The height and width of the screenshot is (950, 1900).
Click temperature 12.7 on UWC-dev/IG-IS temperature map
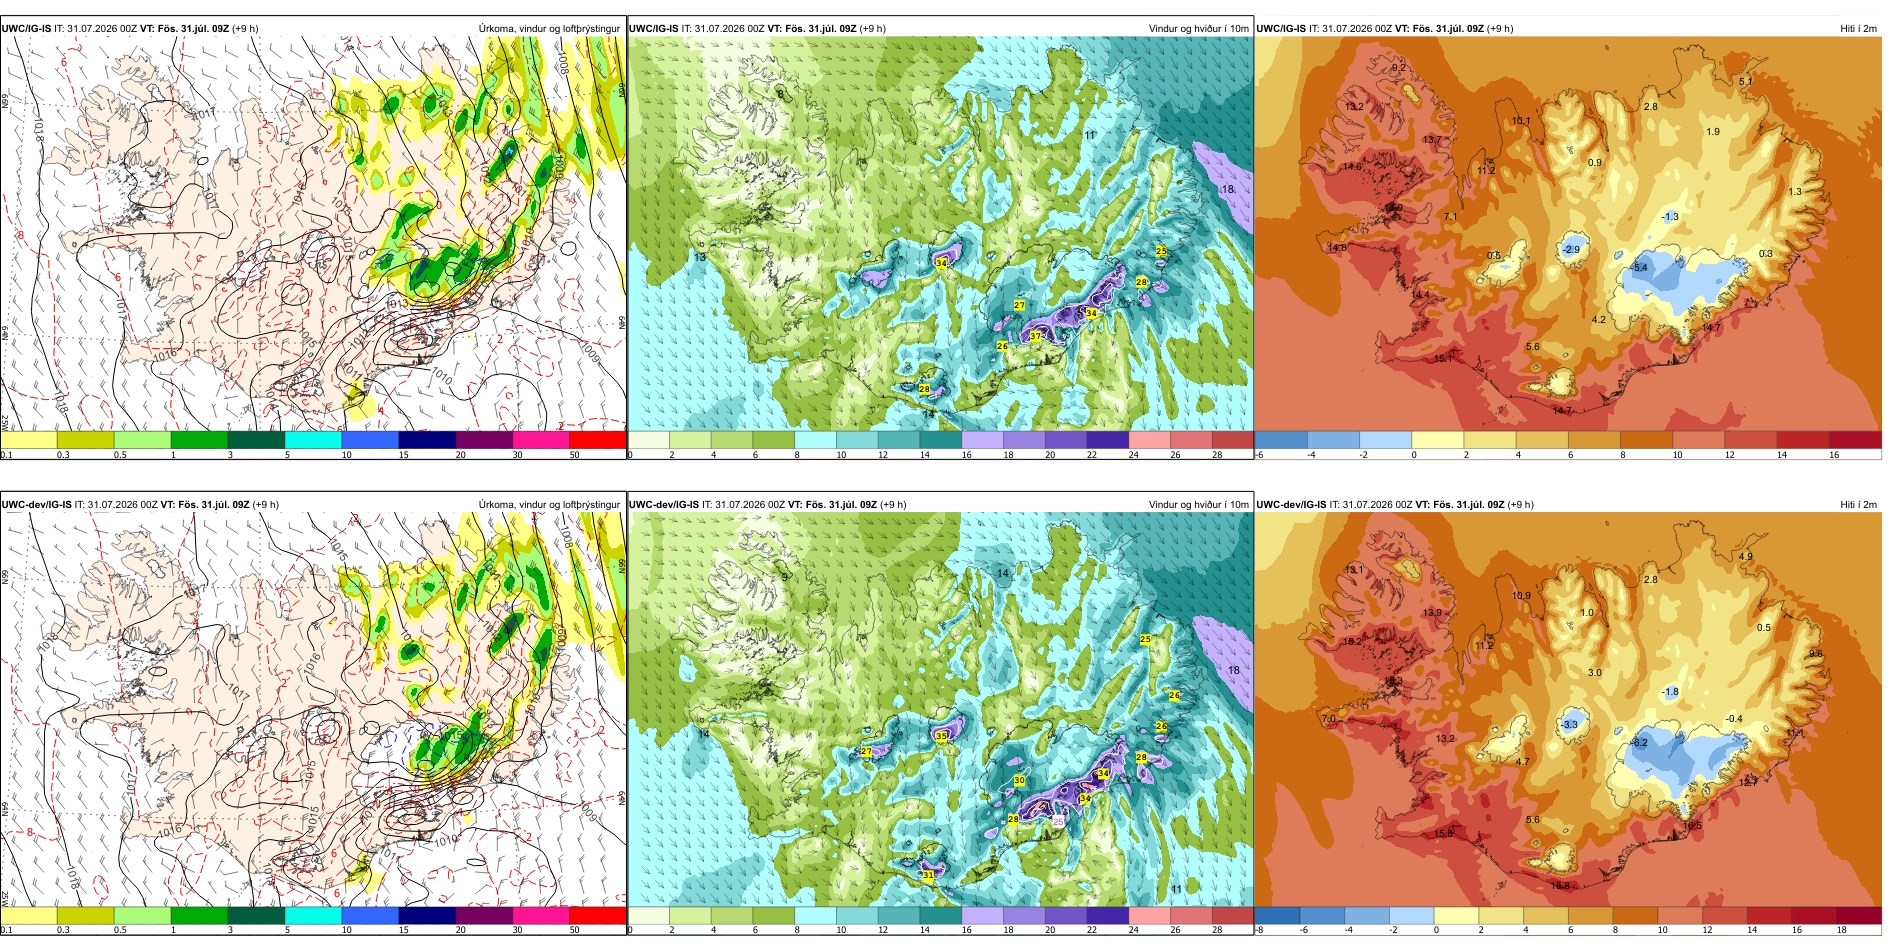tap(1748, 781)
